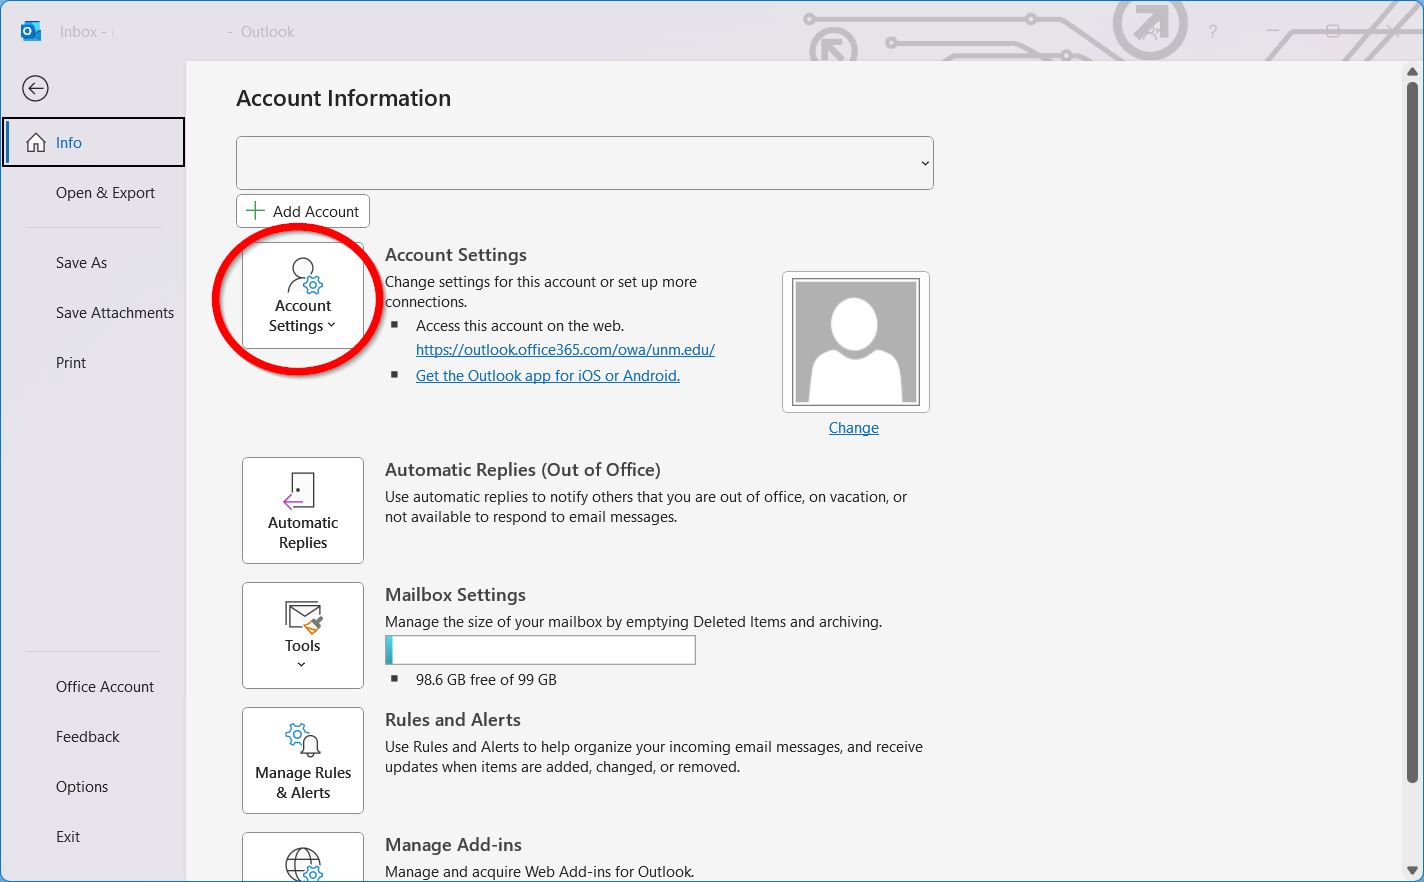This screenshot has height=882, width=1424.
Task: Select Save As in sidebar
Action: point(81,263)
